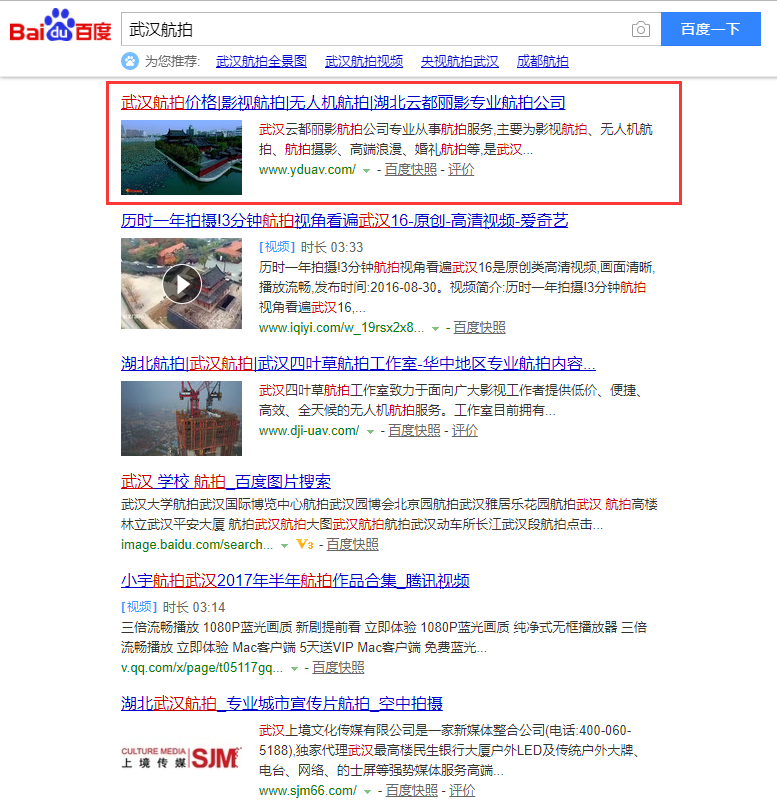Open 百度快照 for iqiyi result
The height and width of the screenshot is (803, 777).
pos(479,327)
